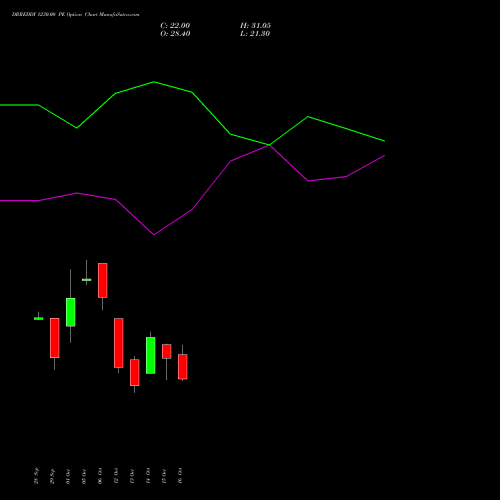Screen dimensions: 500x500
Task: Select the 05 Oct date label
Action: [x=84, y=476]
